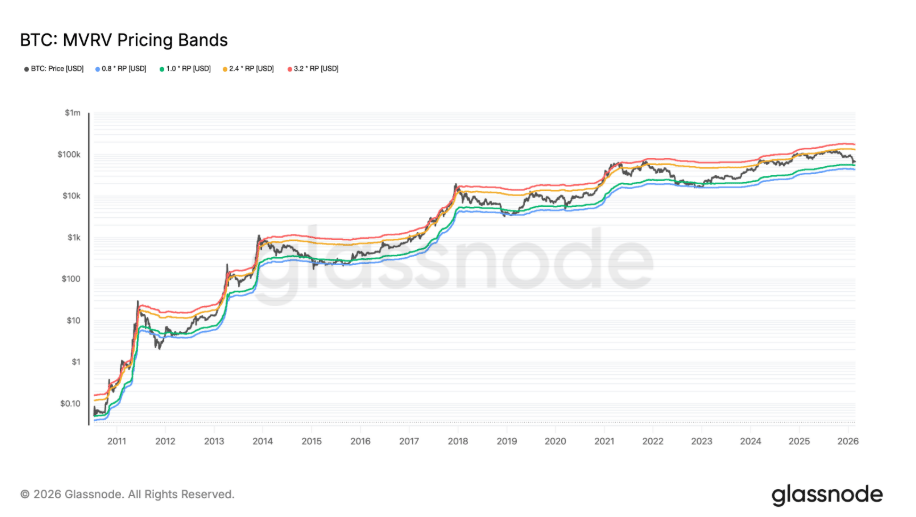Click the 3.2 * RP [USD] legend label
Screen dimensions: 916x517
click(x=315, y=69)
